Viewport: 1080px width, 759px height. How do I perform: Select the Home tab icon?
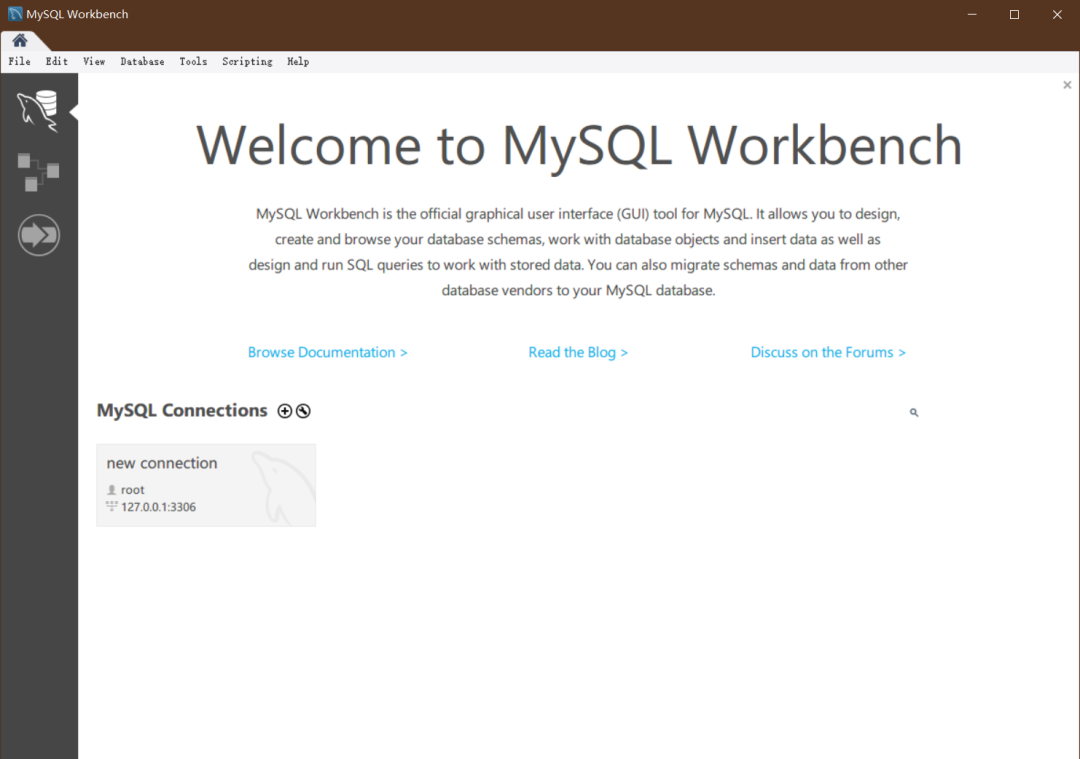pos(20,40)
